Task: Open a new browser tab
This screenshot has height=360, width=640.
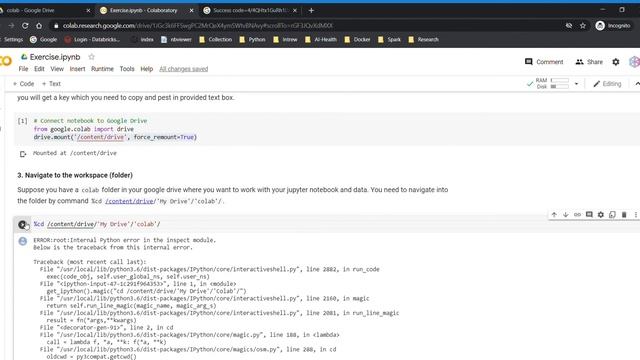Action: pos(311,10)
